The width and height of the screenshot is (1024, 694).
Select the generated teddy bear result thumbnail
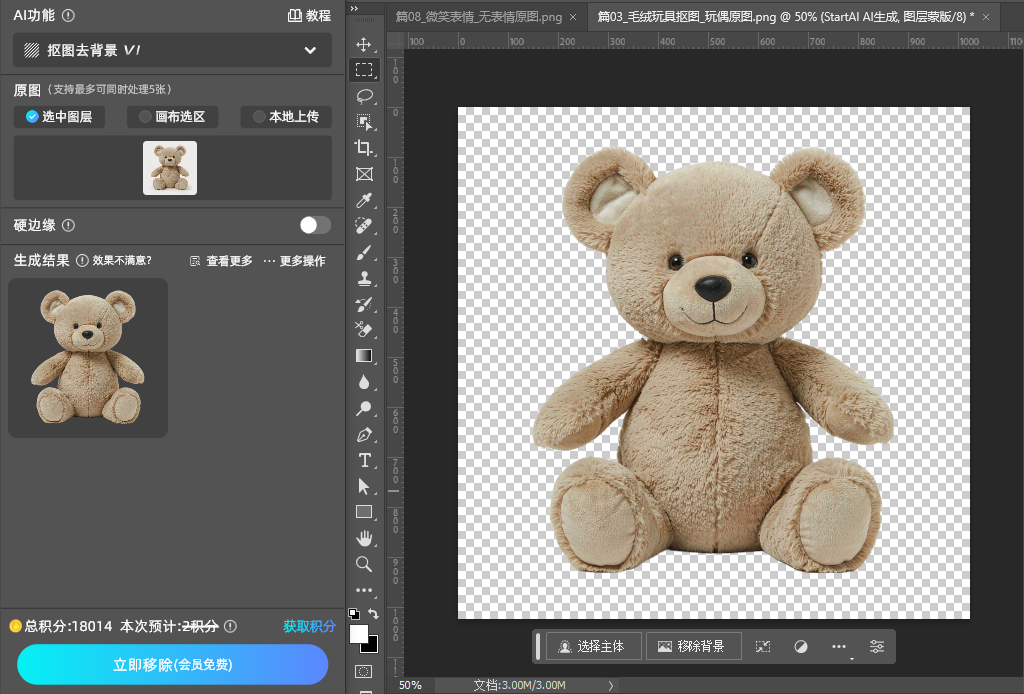click(88, 358)
